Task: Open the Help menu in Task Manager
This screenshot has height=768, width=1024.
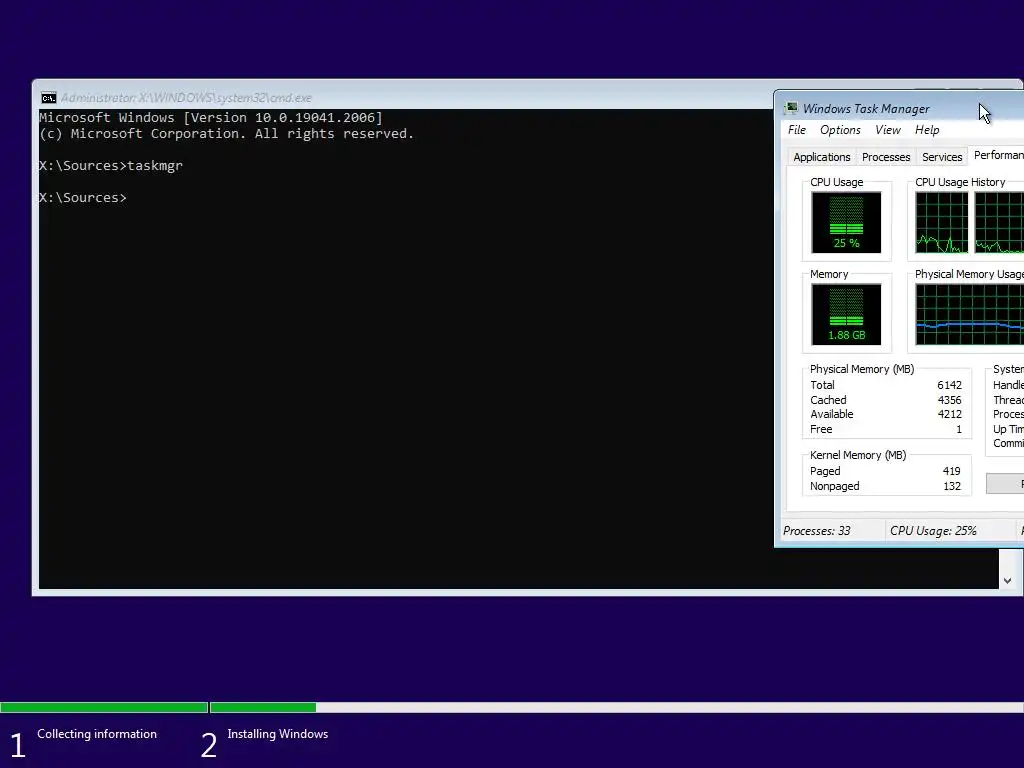Action: tap(927, 130)
